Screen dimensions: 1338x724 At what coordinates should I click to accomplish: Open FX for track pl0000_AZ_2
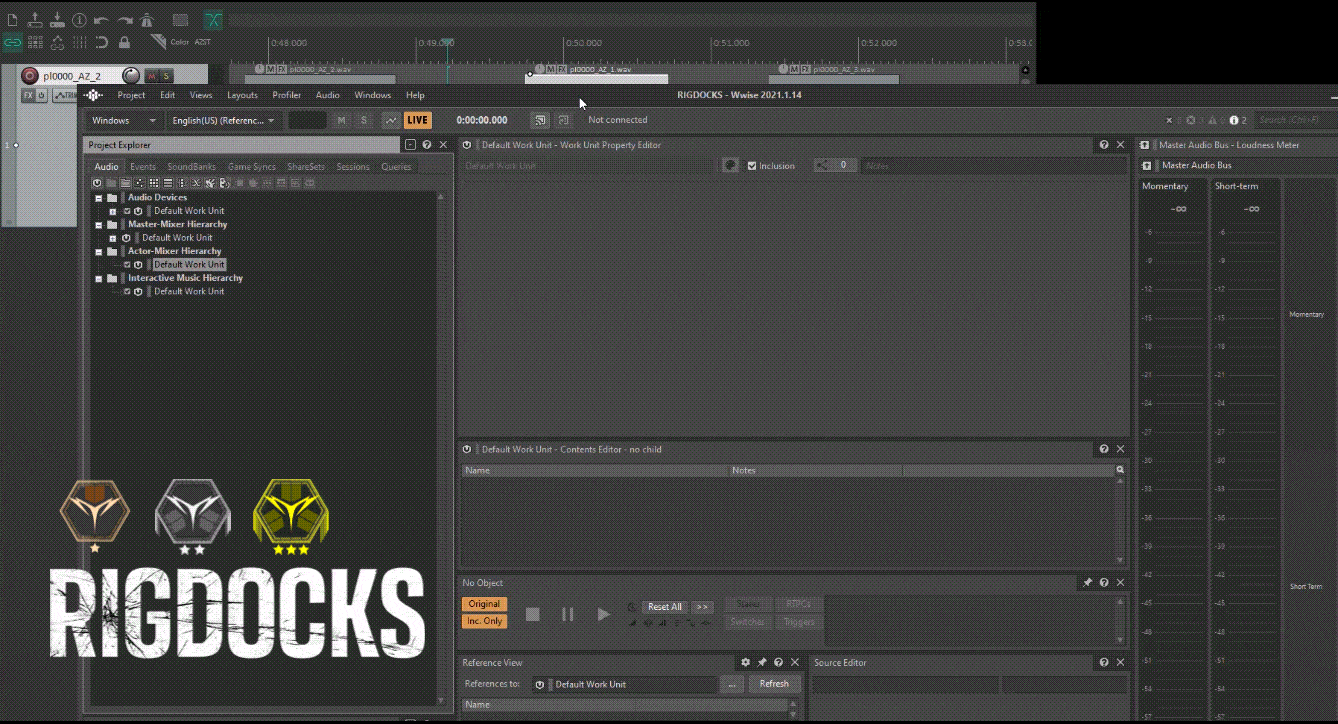click(28, 96)
